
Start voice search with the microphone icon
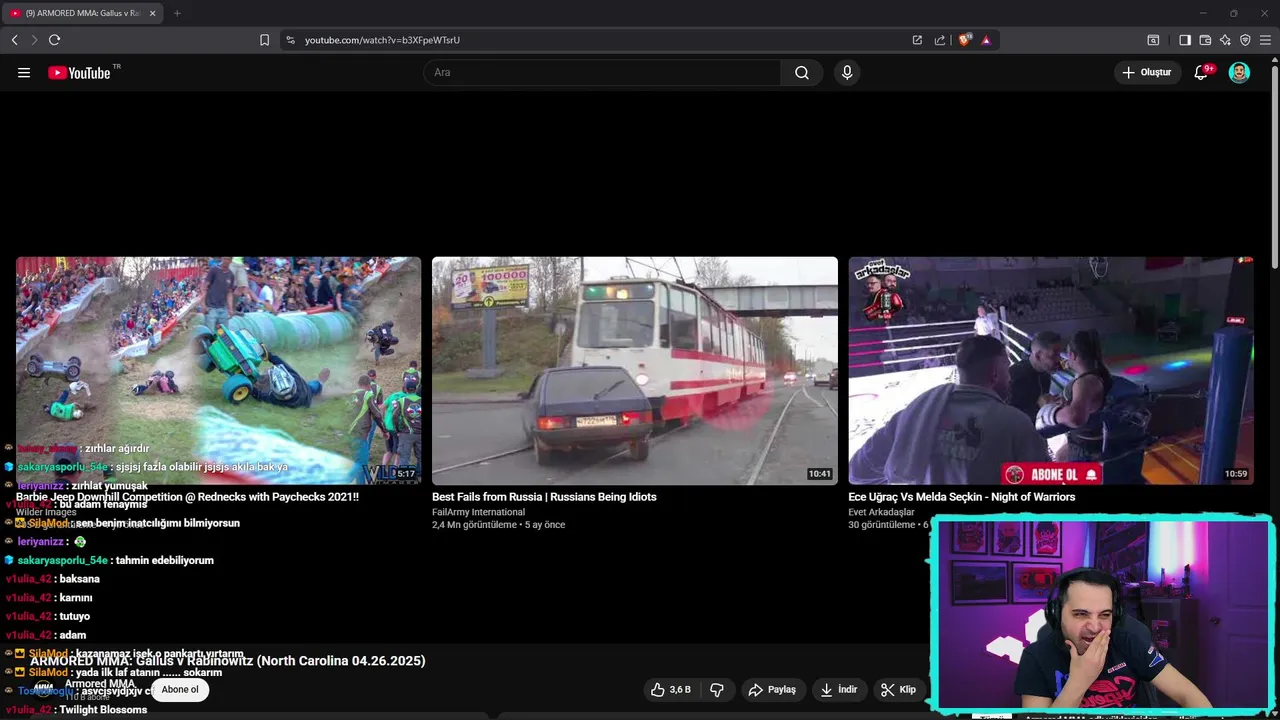click(847, 73)
